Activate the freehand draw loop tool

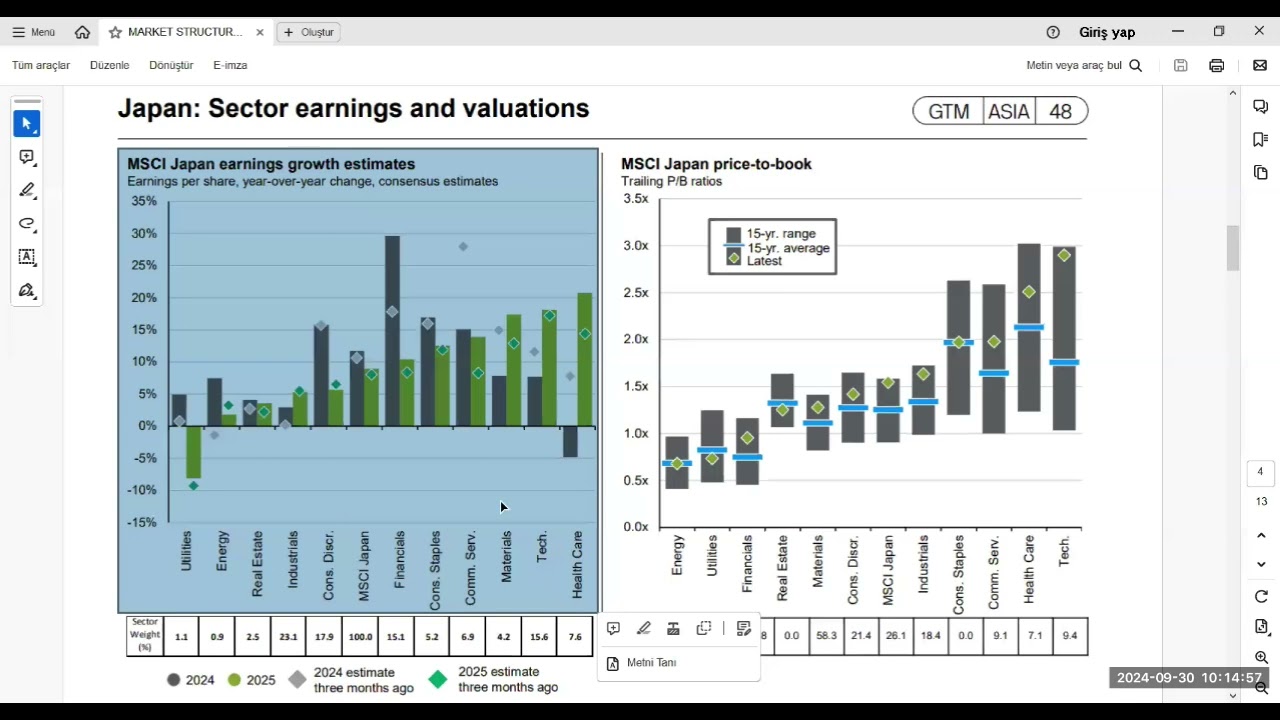click(x=27, y=224)
